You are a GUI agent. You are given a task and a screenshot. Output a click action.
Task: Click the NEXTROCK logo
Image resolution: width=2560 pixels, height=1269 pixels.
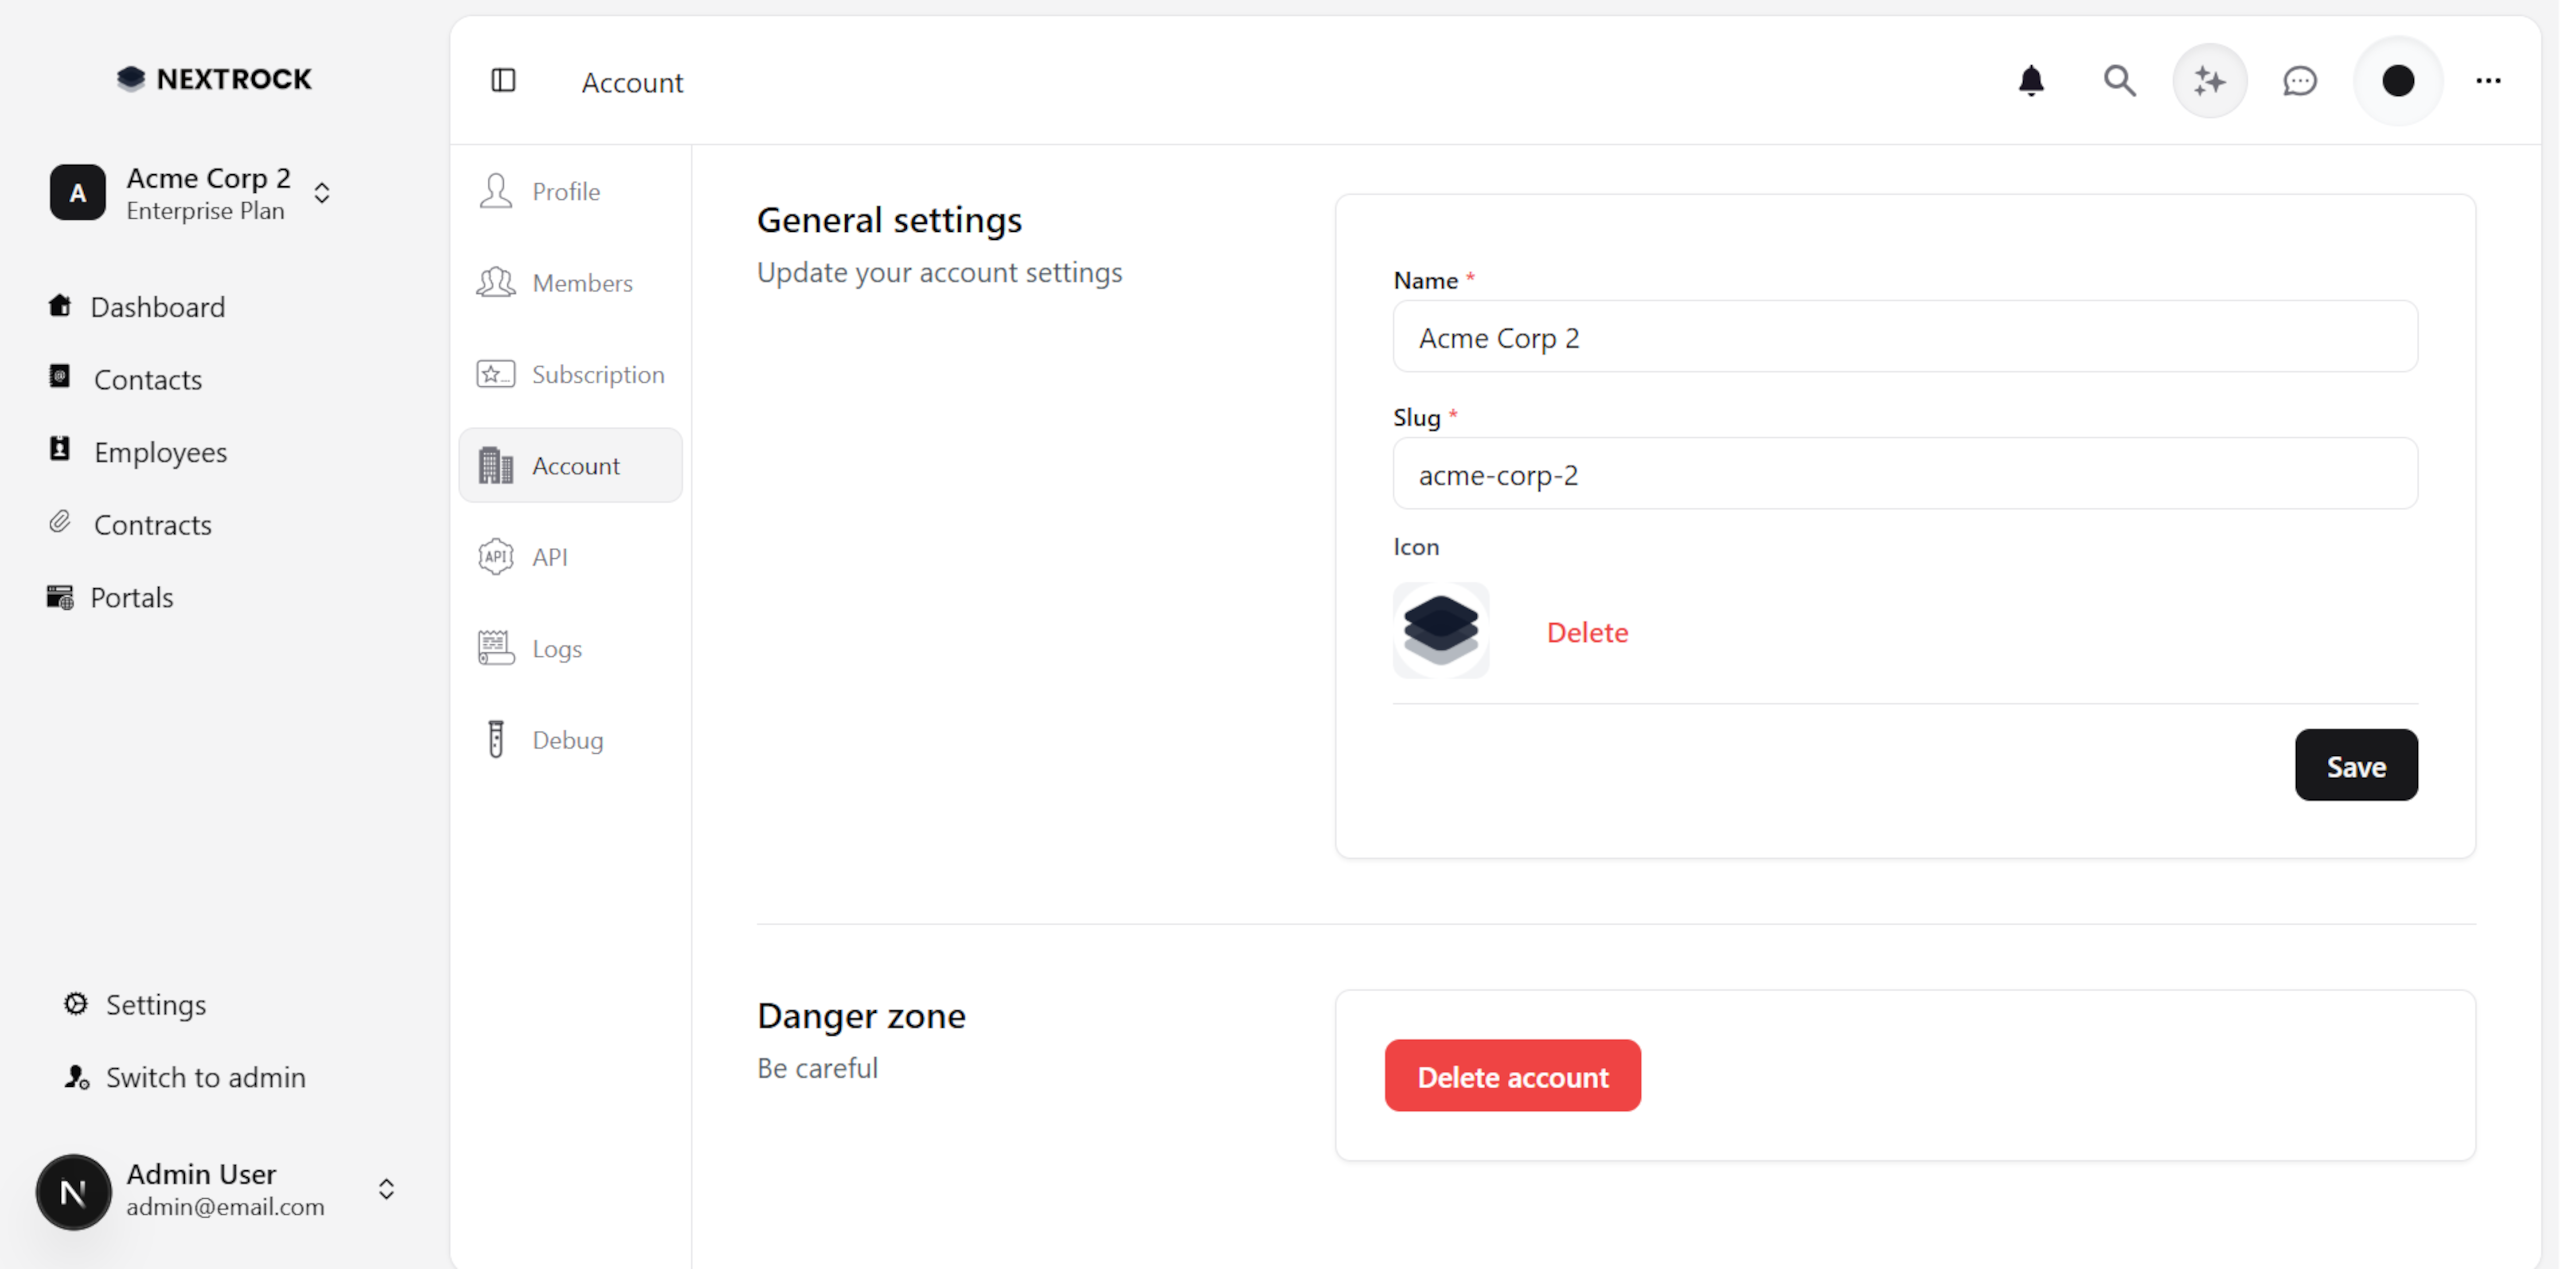click(214, 79)
